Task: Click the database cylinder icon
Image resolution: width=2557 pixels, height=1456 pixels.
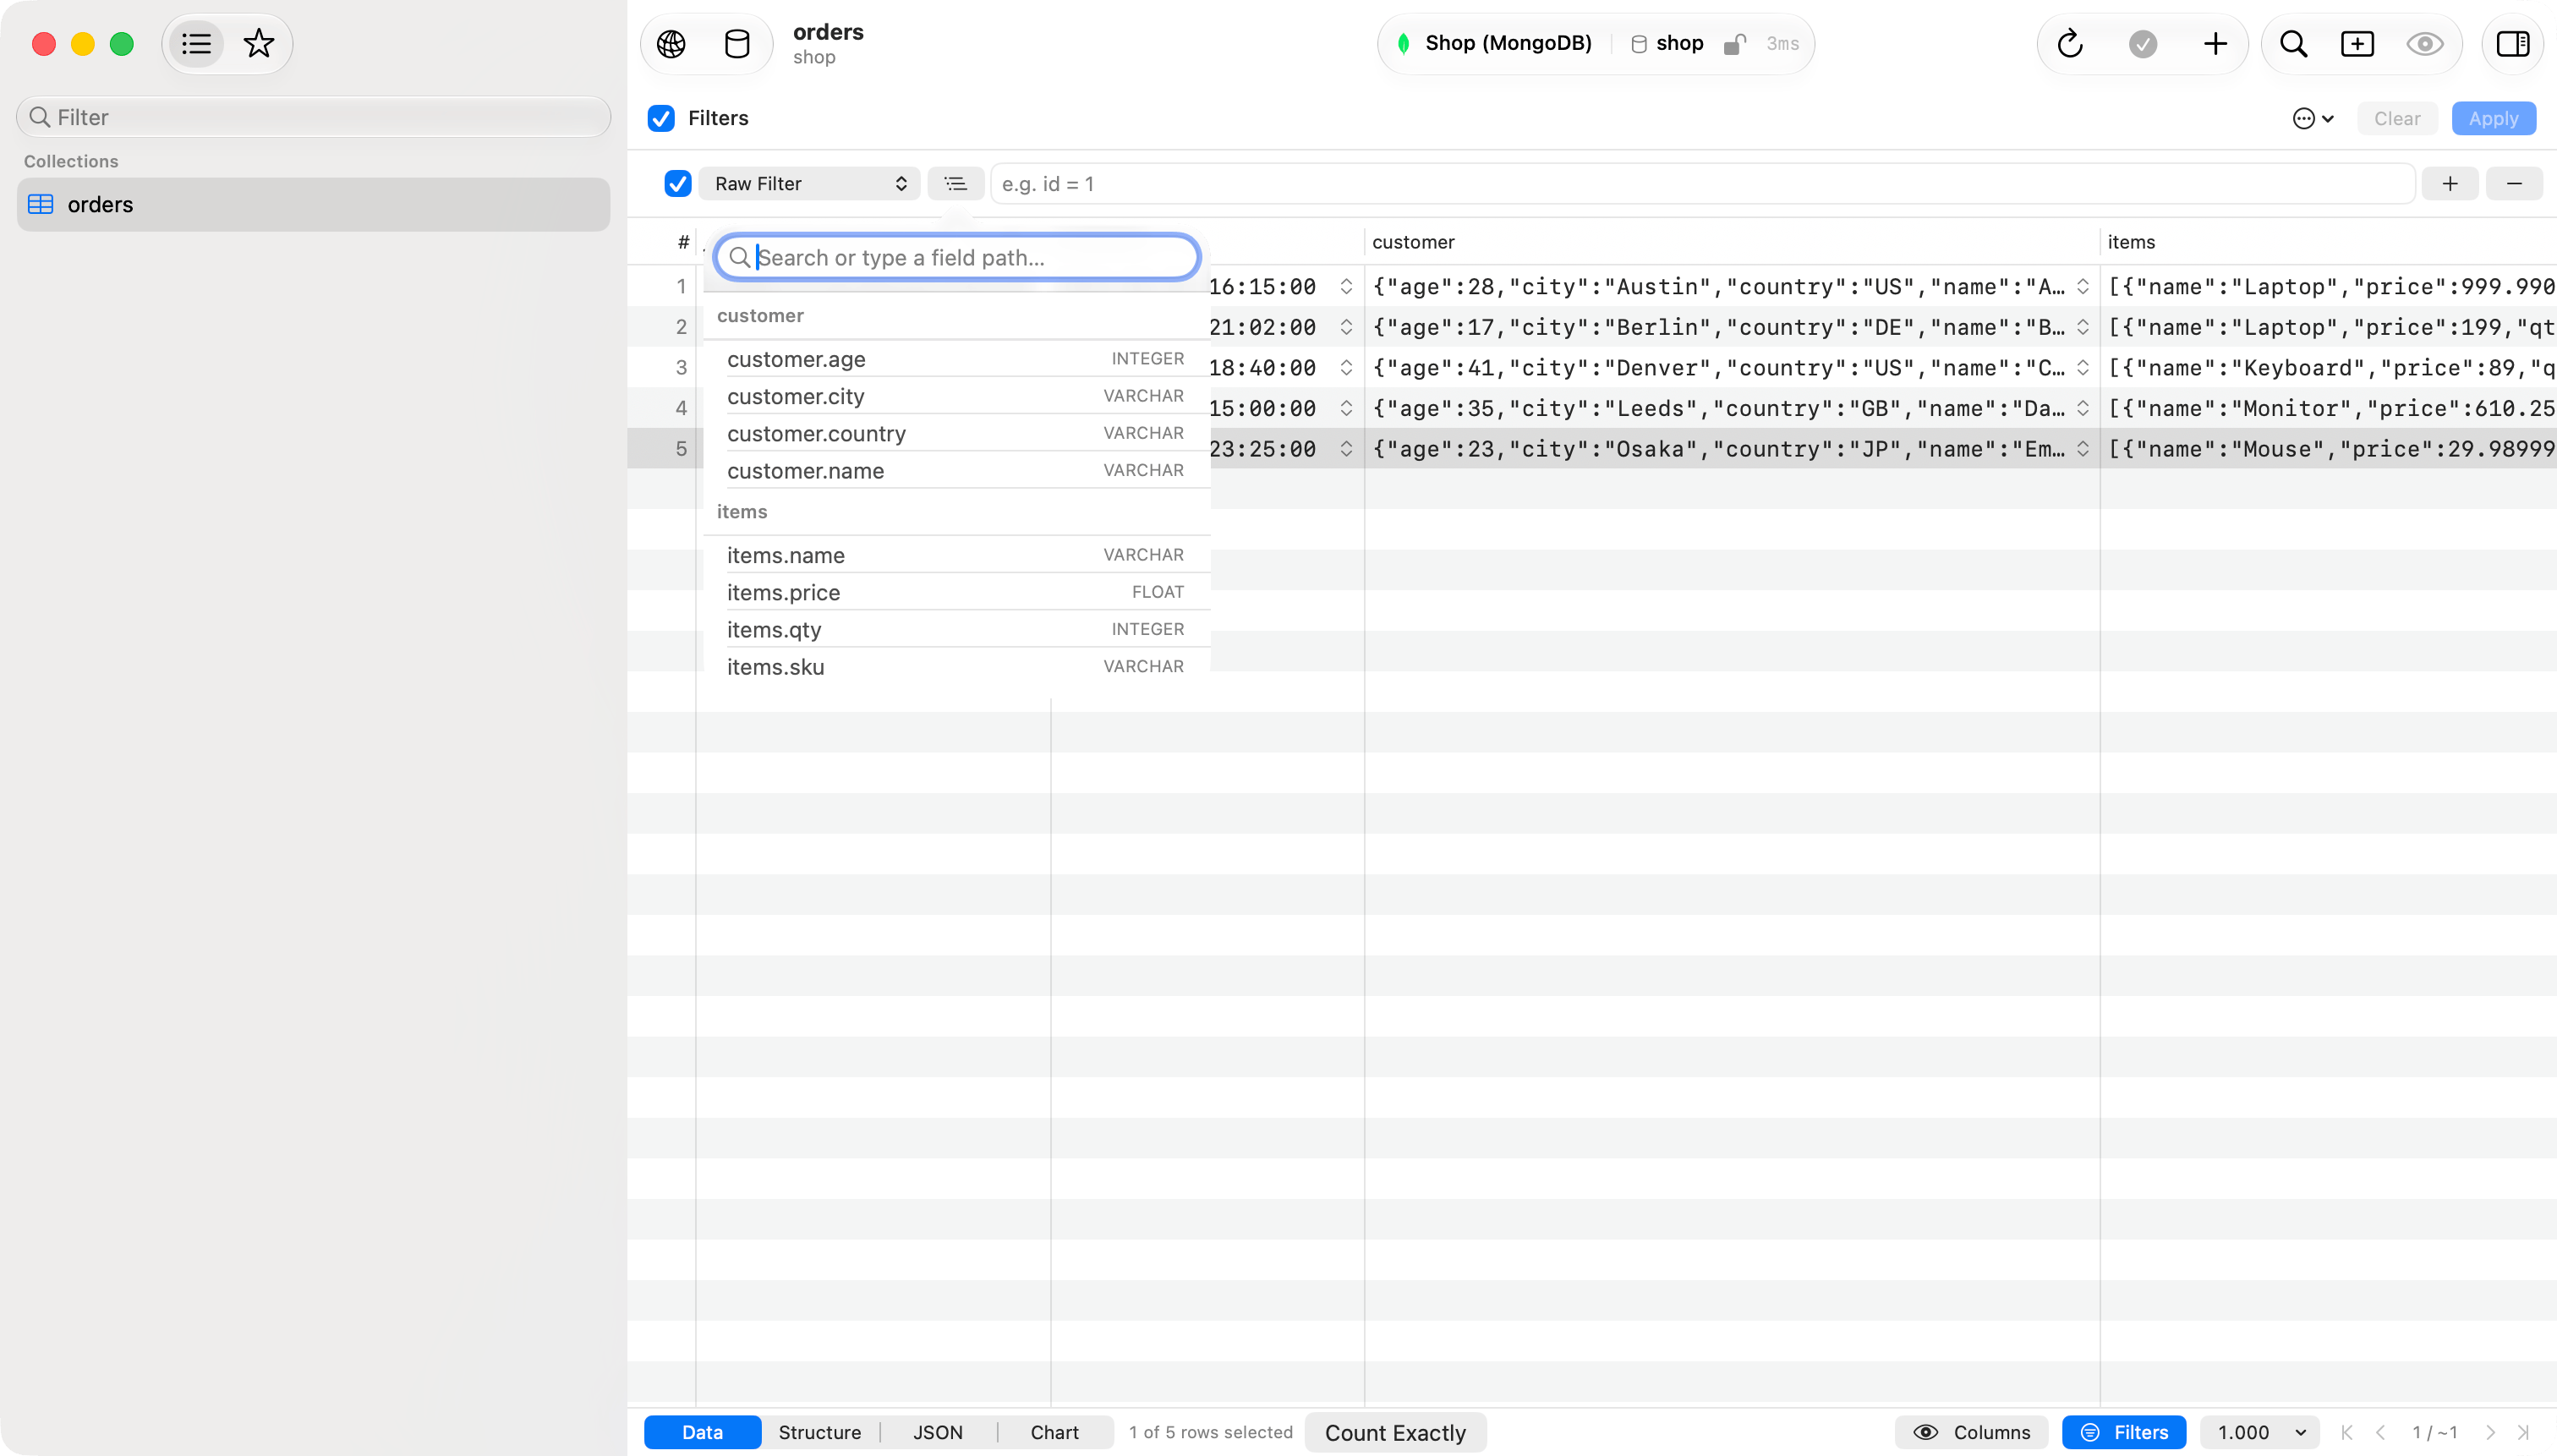Action: tap(737, 44)
